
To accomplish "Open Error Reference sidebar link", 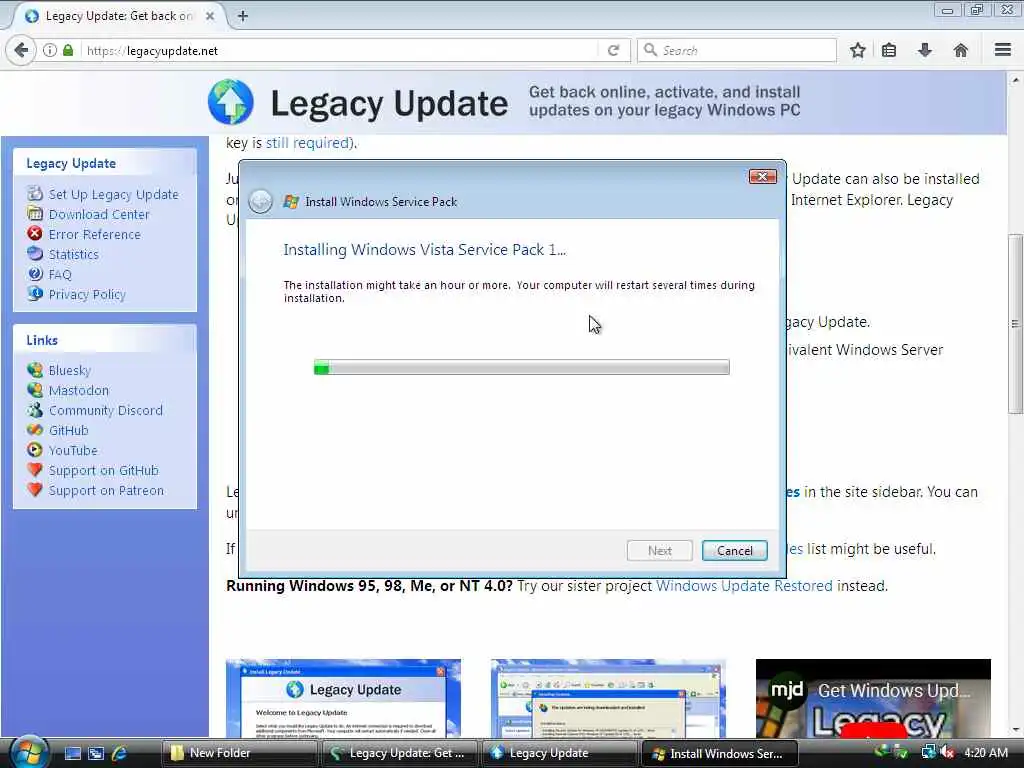I will point(94,234).
